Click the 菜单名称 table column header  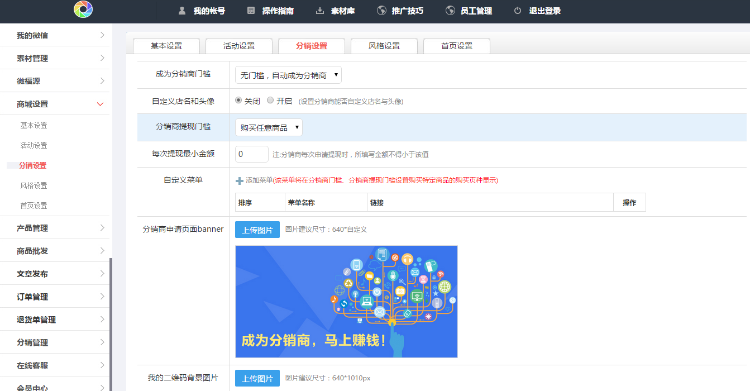click(301, 203)
